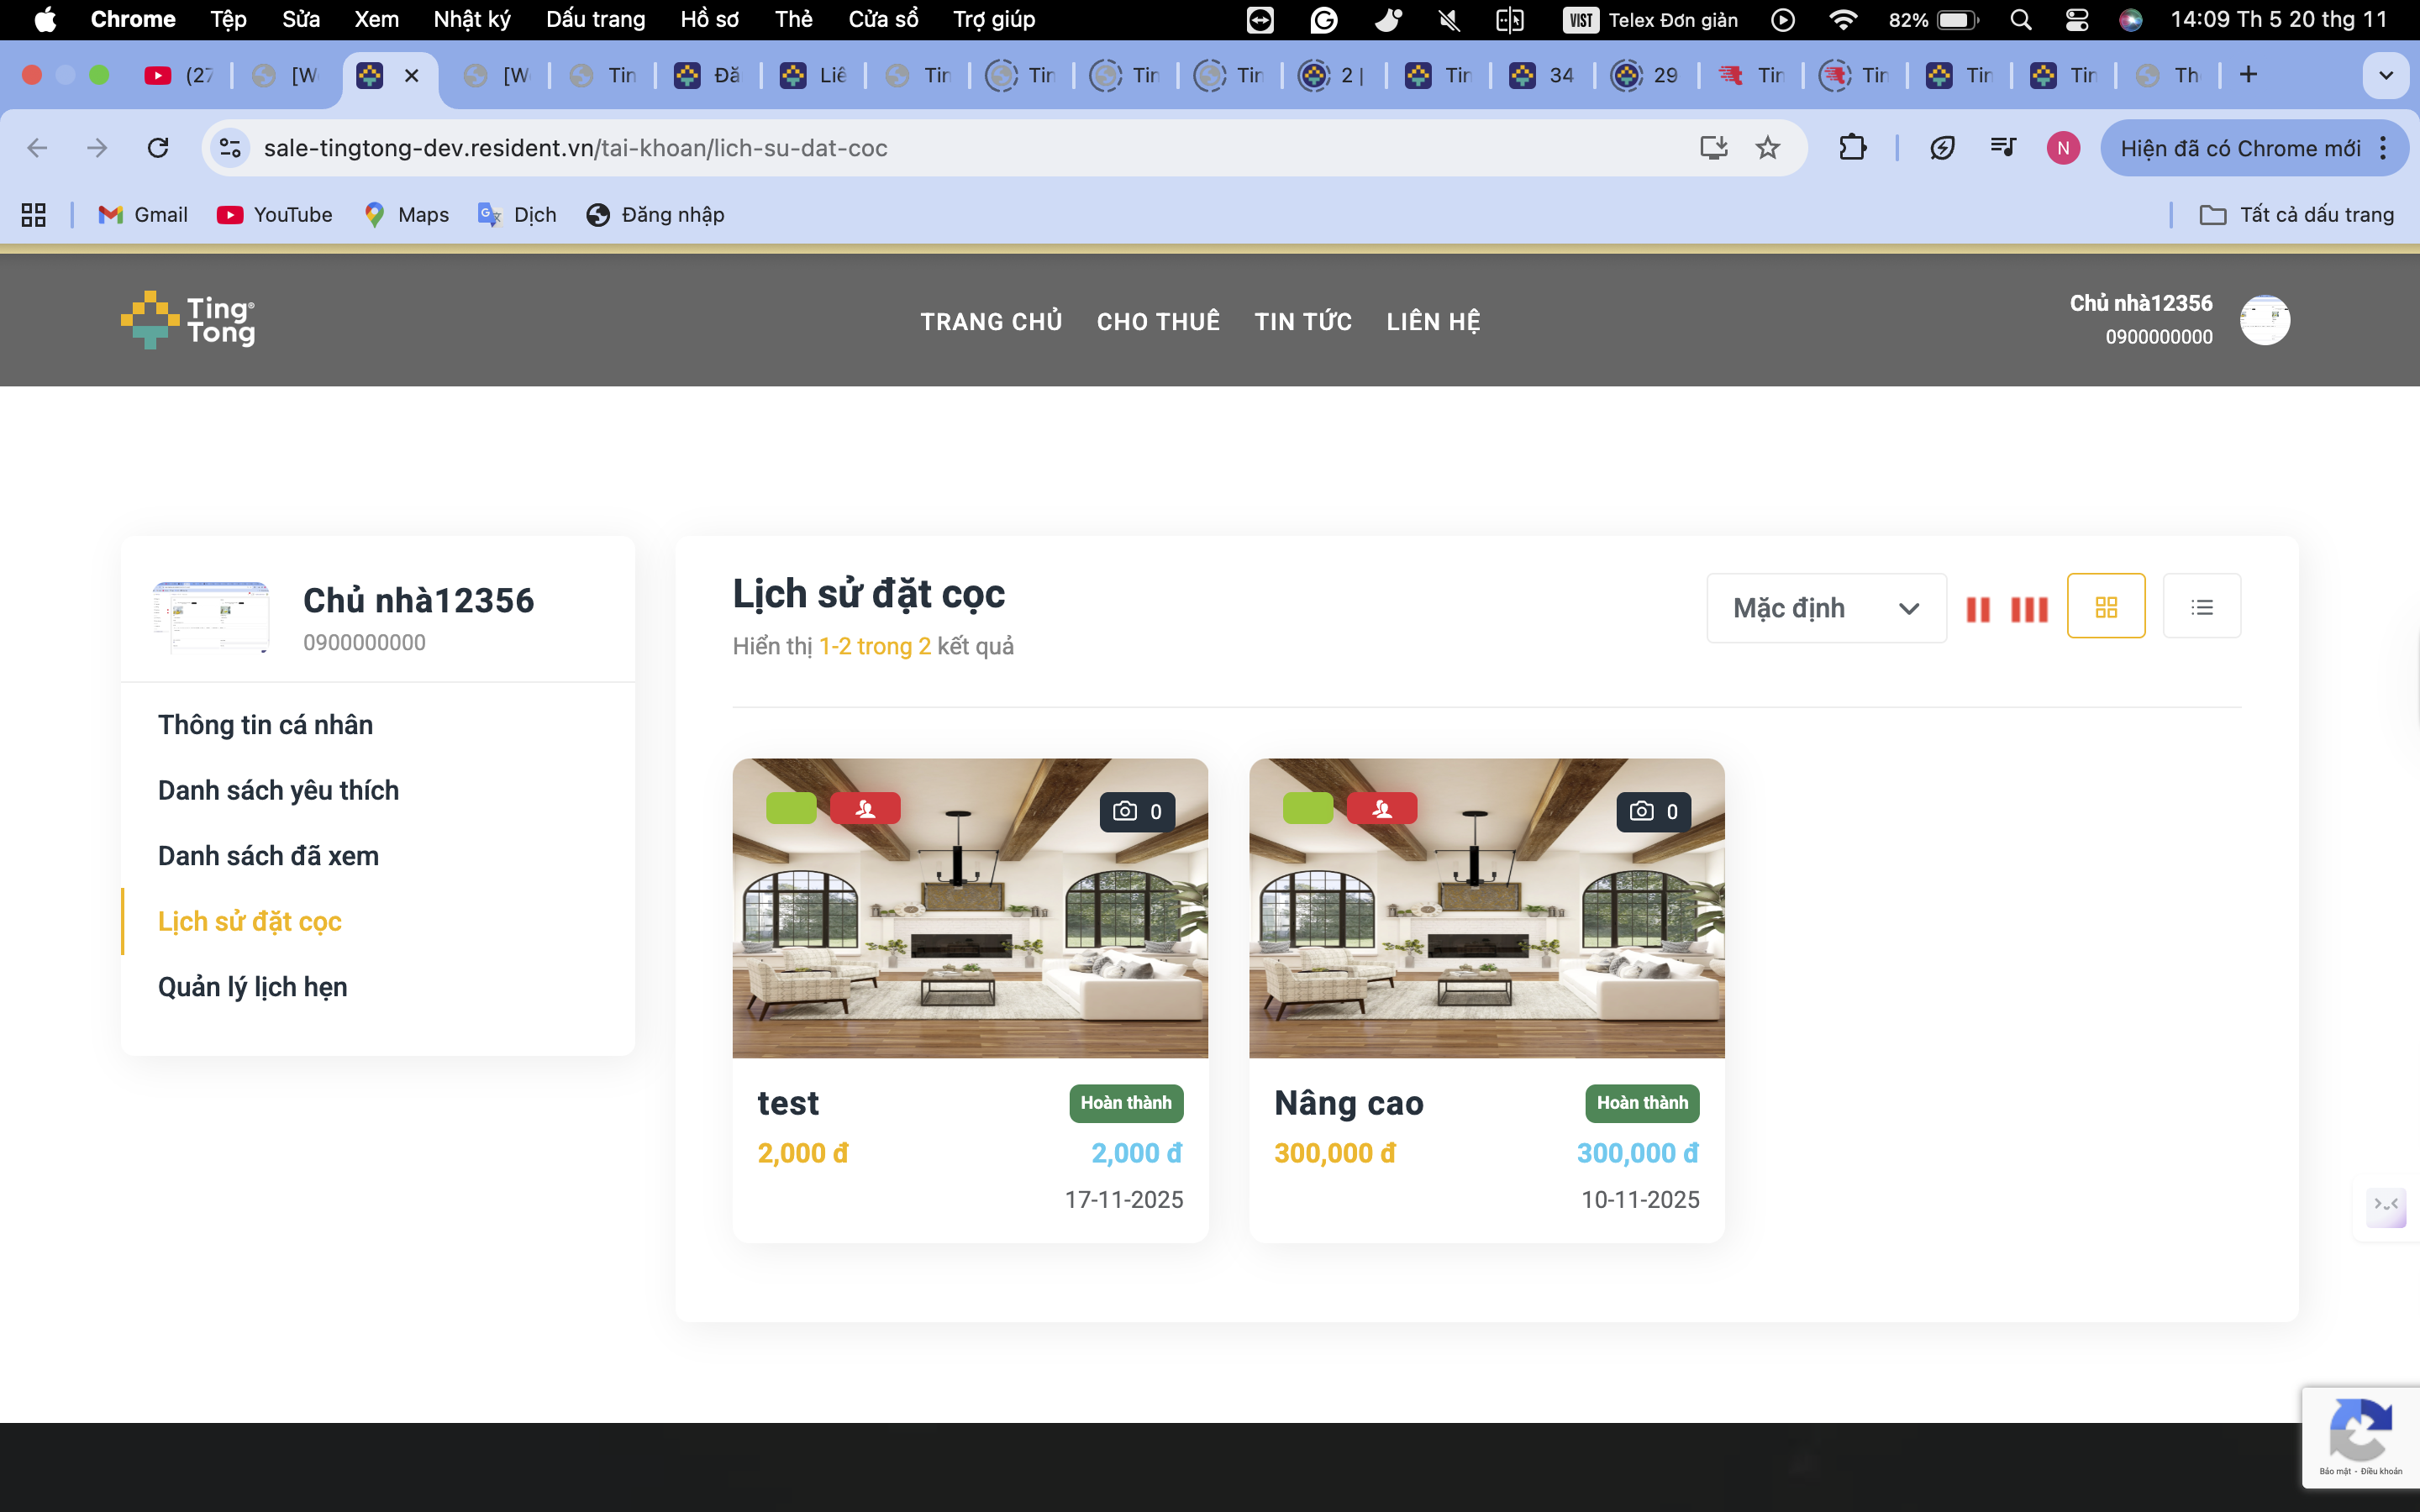Screen dimensions: 2420x1512
Task: Click the red user badge on Nâng cao card
Action: pos(1381,809)
